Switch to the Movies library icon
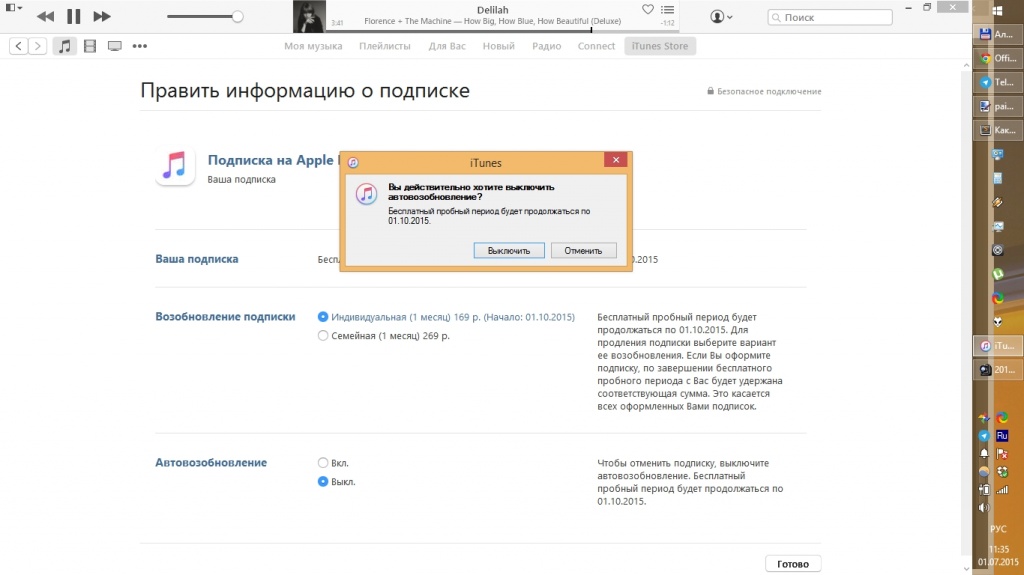The height and width of the screenshot is (575, 1024). click(x=90, y=46)
